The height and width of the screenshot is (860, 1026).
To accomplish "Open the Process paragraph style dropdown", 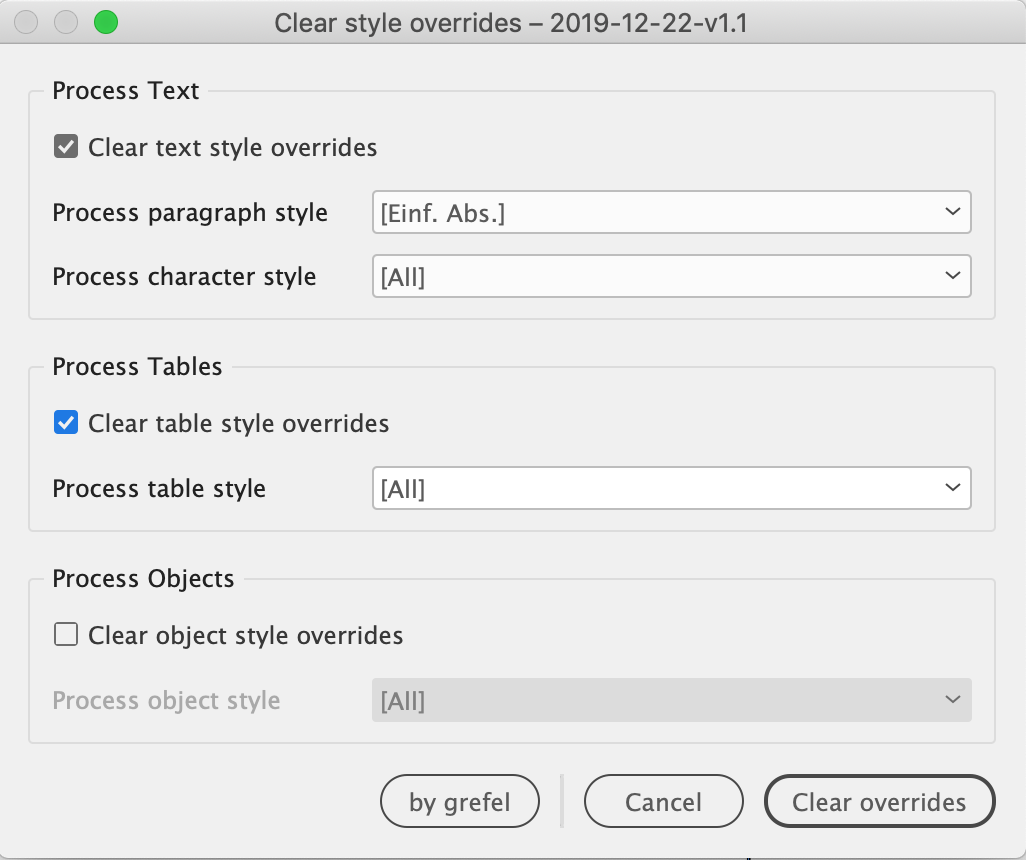I will tap(671, 213).
